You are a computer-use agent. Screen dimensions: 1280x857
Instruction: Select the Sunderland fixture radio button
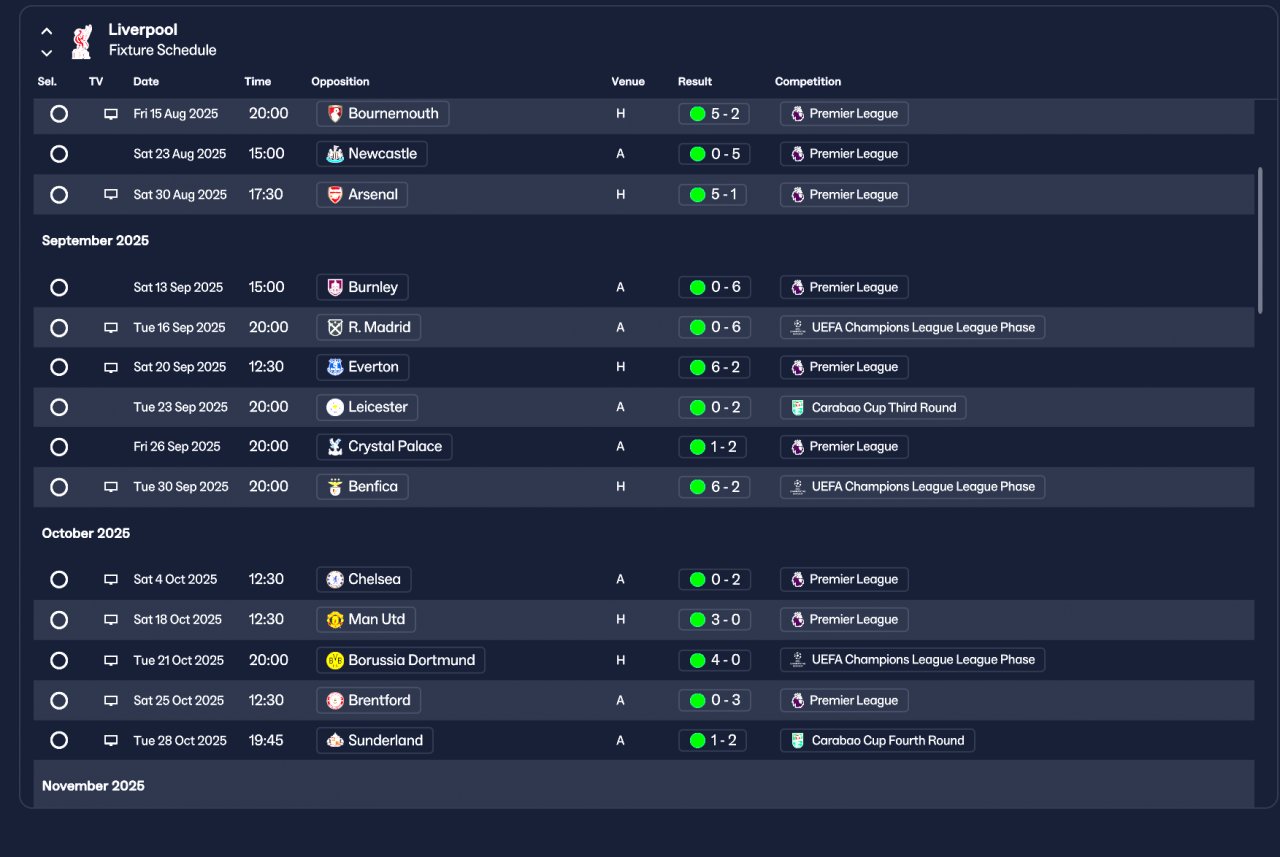tap(59, 741)
